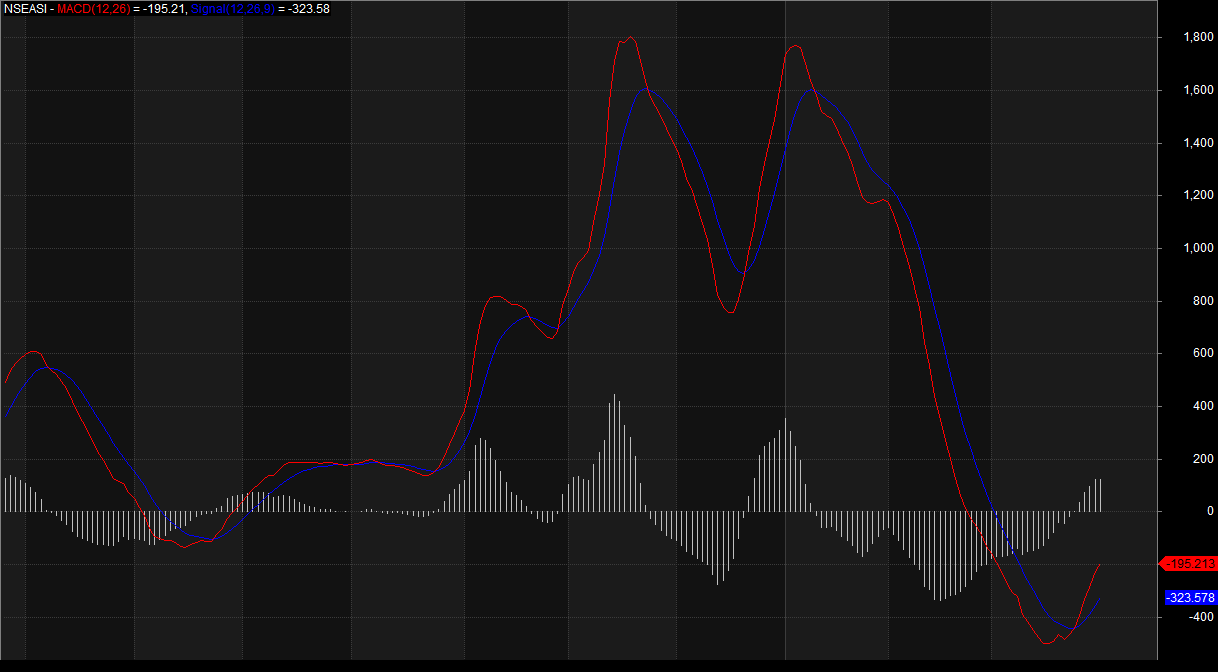This screenshot has height=672, width=1218.
Task: Click the red -195.213 MACD value marker
Action: coord(1190,564)
